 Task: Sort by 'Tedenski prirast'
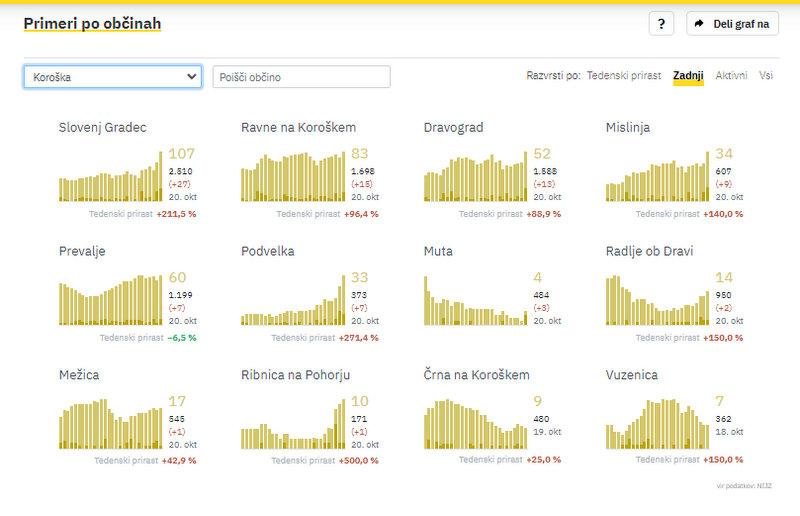(623, 75)
